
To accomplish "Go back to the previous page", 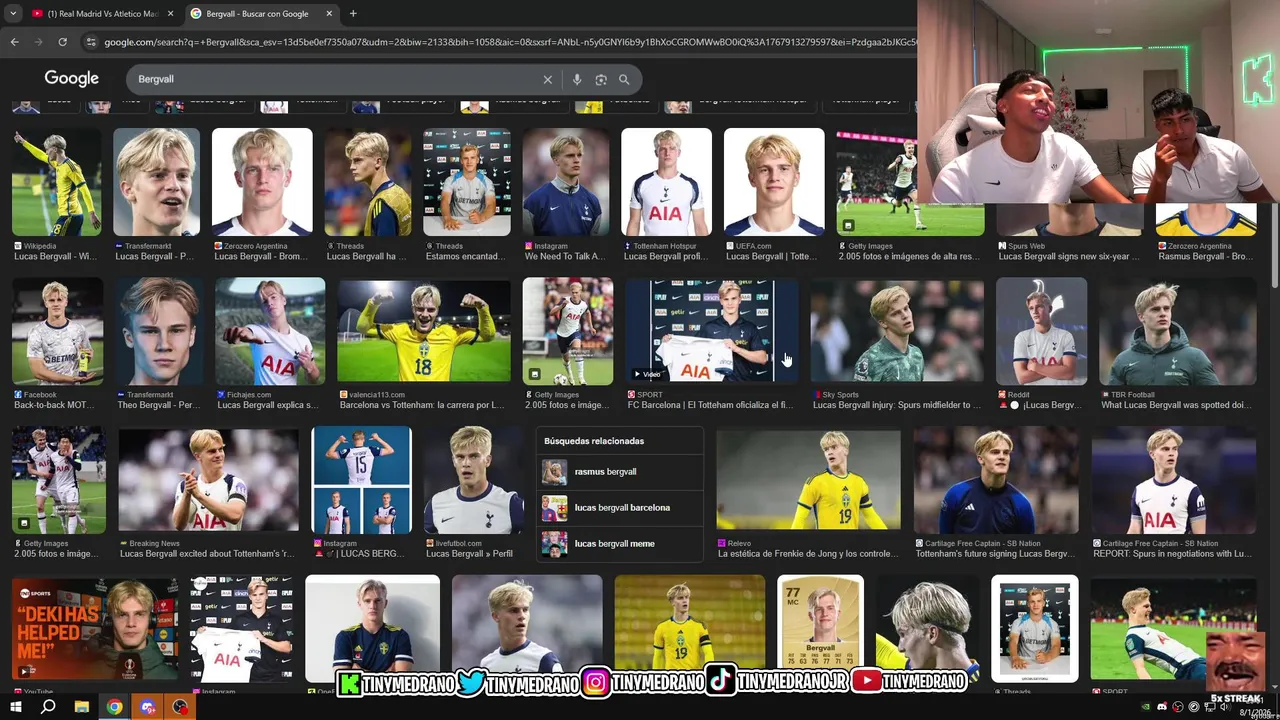I will [x=14, y=42].
